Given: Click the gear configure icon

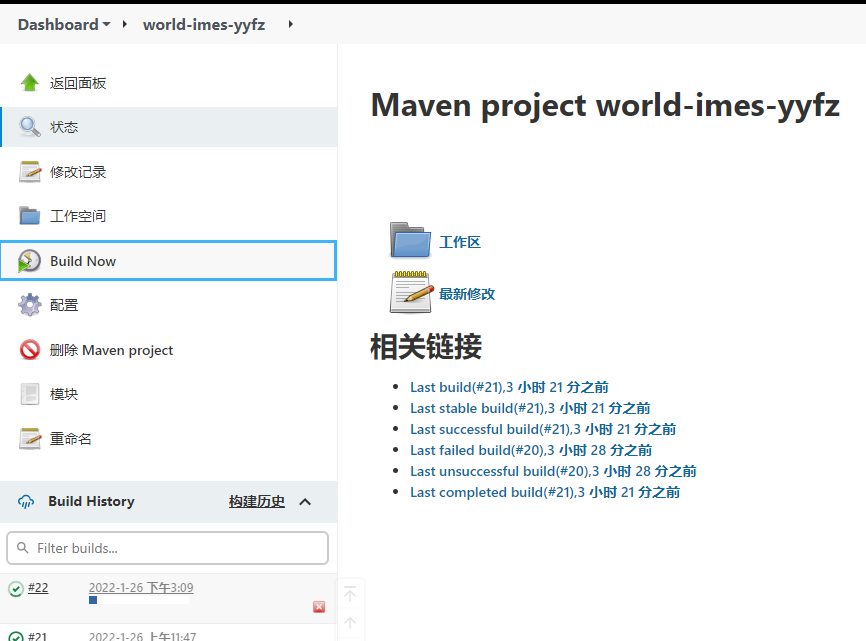Looking at the screenshot, I should click(30, 305).
